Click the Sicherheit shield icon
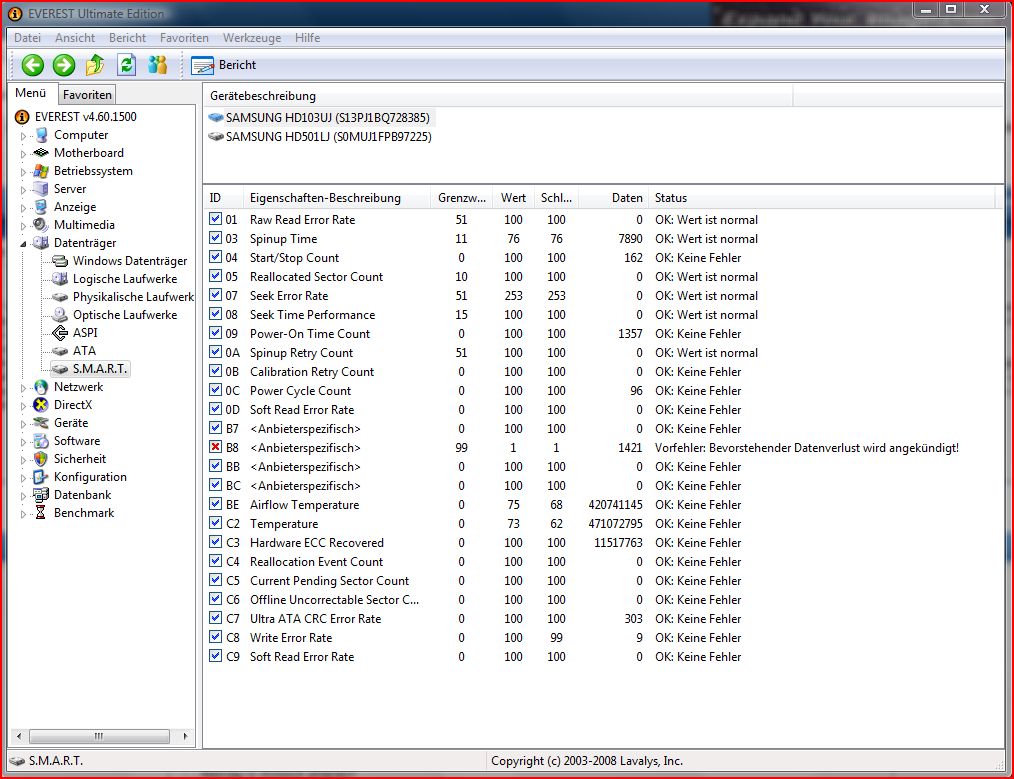Image resolution: width=1014 pixels, height=779 pixels. click(x=41, y=459)
